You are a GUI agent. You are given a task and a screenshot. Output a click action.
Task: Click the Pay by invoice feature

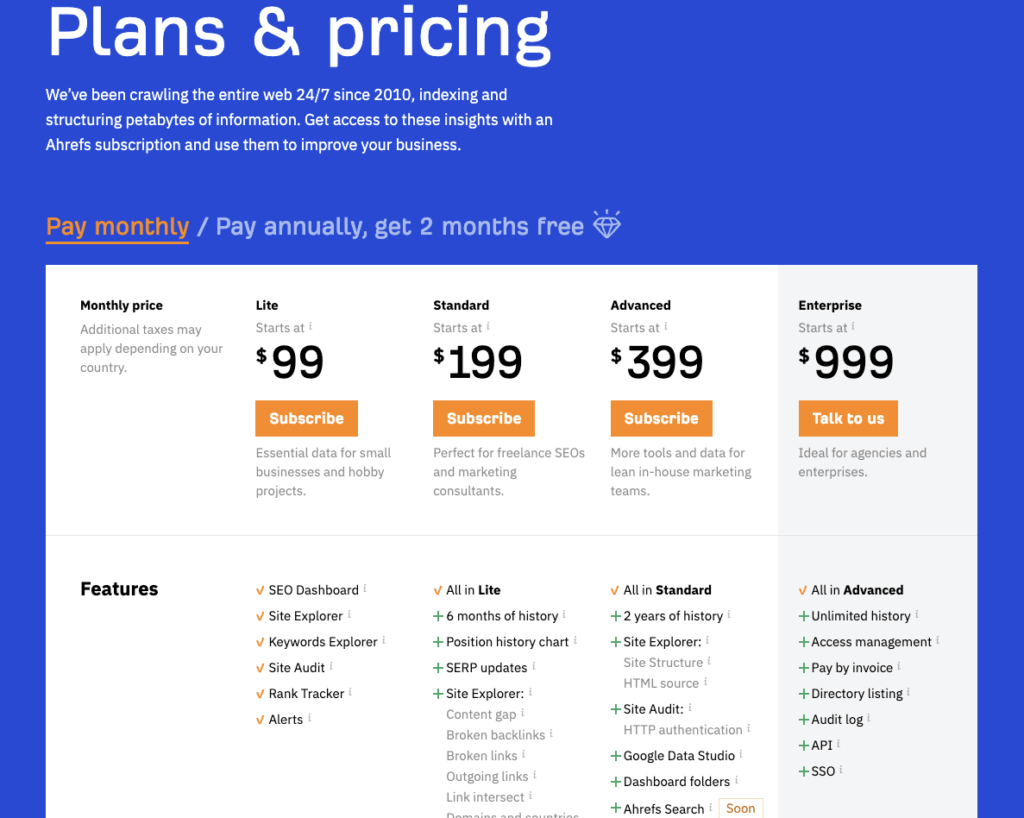pos(851,668)
